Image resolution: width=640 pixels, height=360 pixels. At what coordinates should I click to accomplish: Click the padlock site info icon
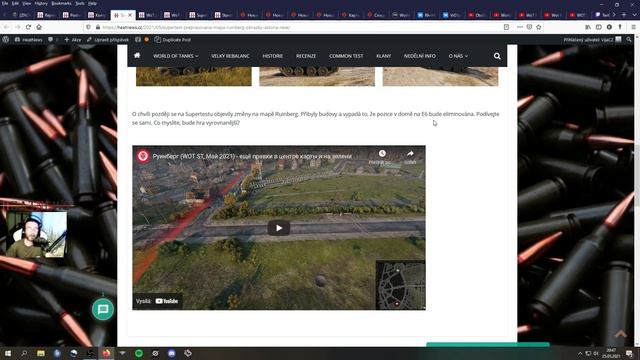coord(98,27)
